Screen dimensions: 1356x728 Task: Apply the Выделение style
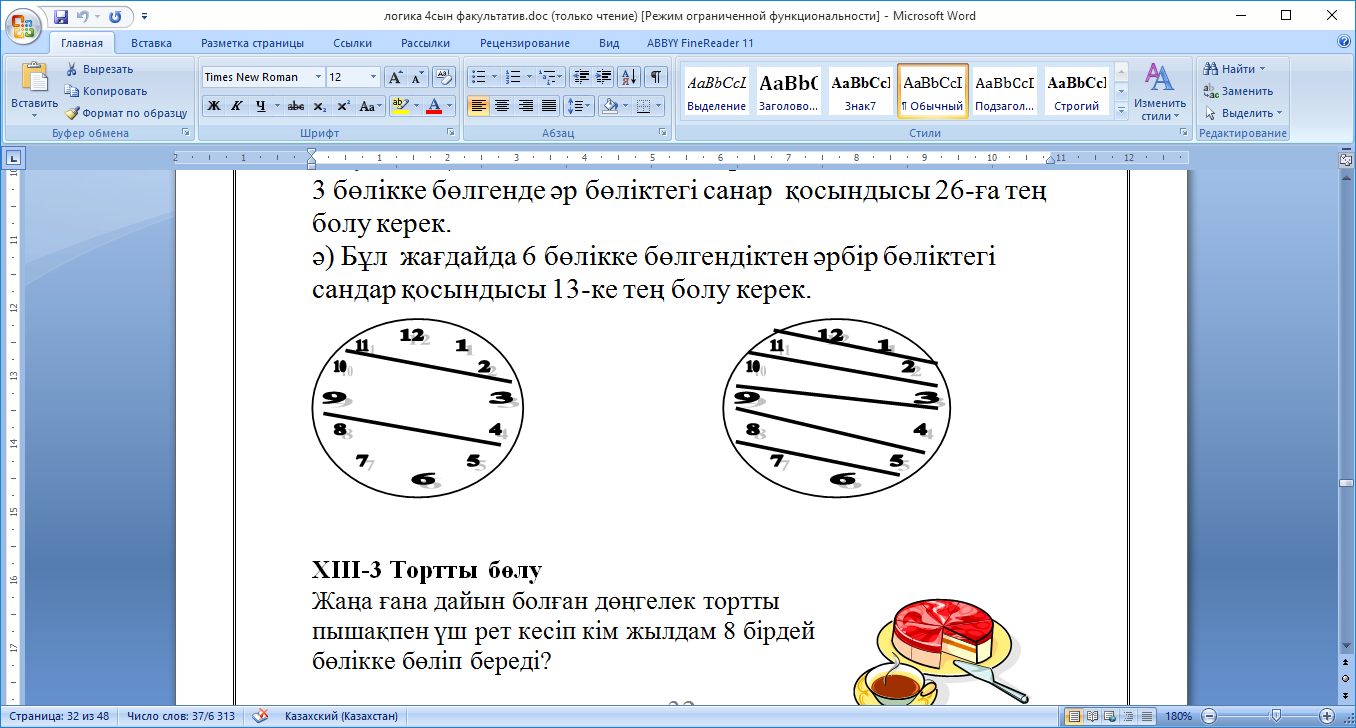click(x=716, y=91)
